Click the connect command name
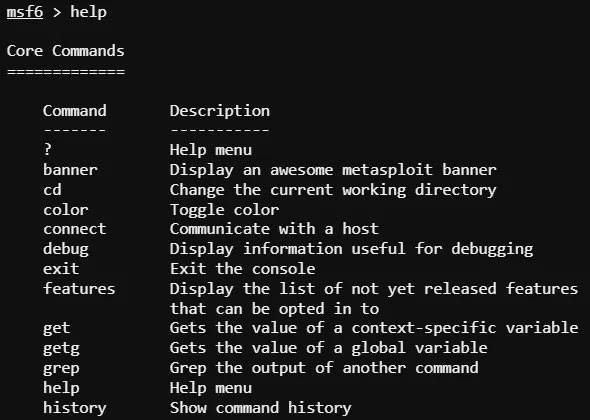The height and width of the screenshot is (420, 590). [x=75, y=229]
